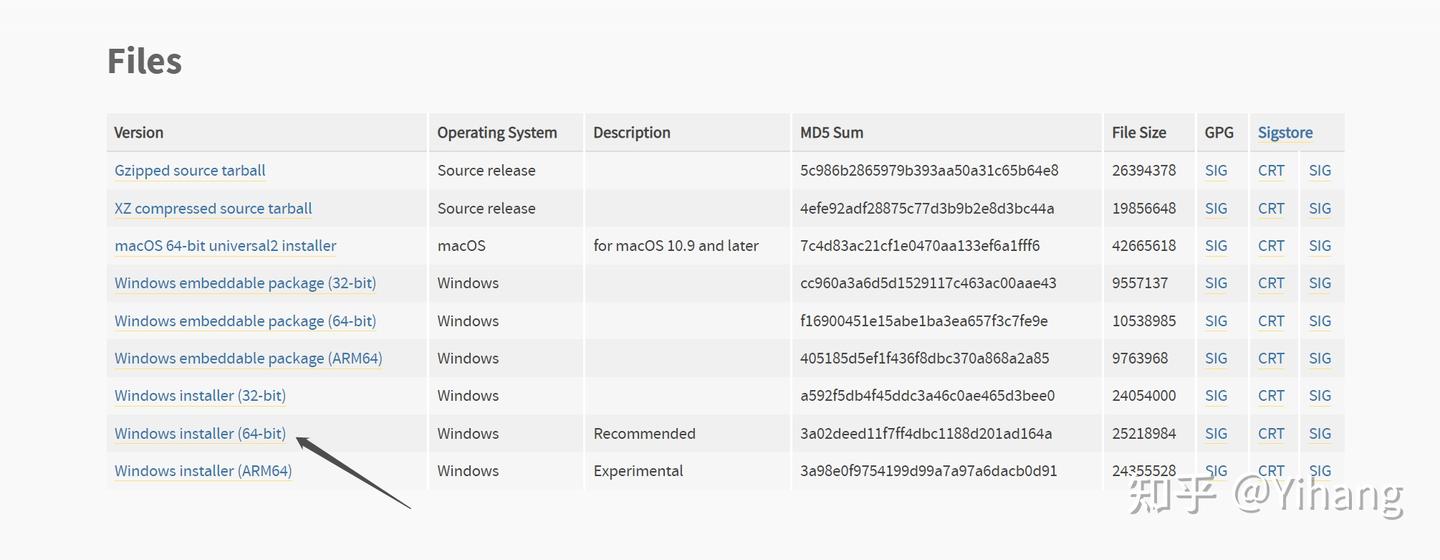Click the Windows installer (64-bit) link

(x=200, y=434)
